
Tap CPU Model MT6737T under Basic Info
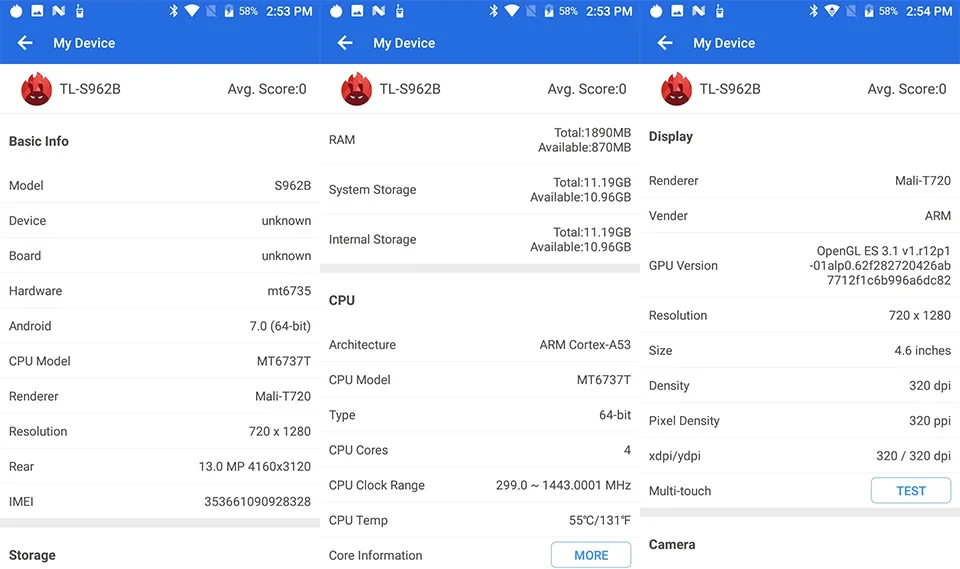160,361
